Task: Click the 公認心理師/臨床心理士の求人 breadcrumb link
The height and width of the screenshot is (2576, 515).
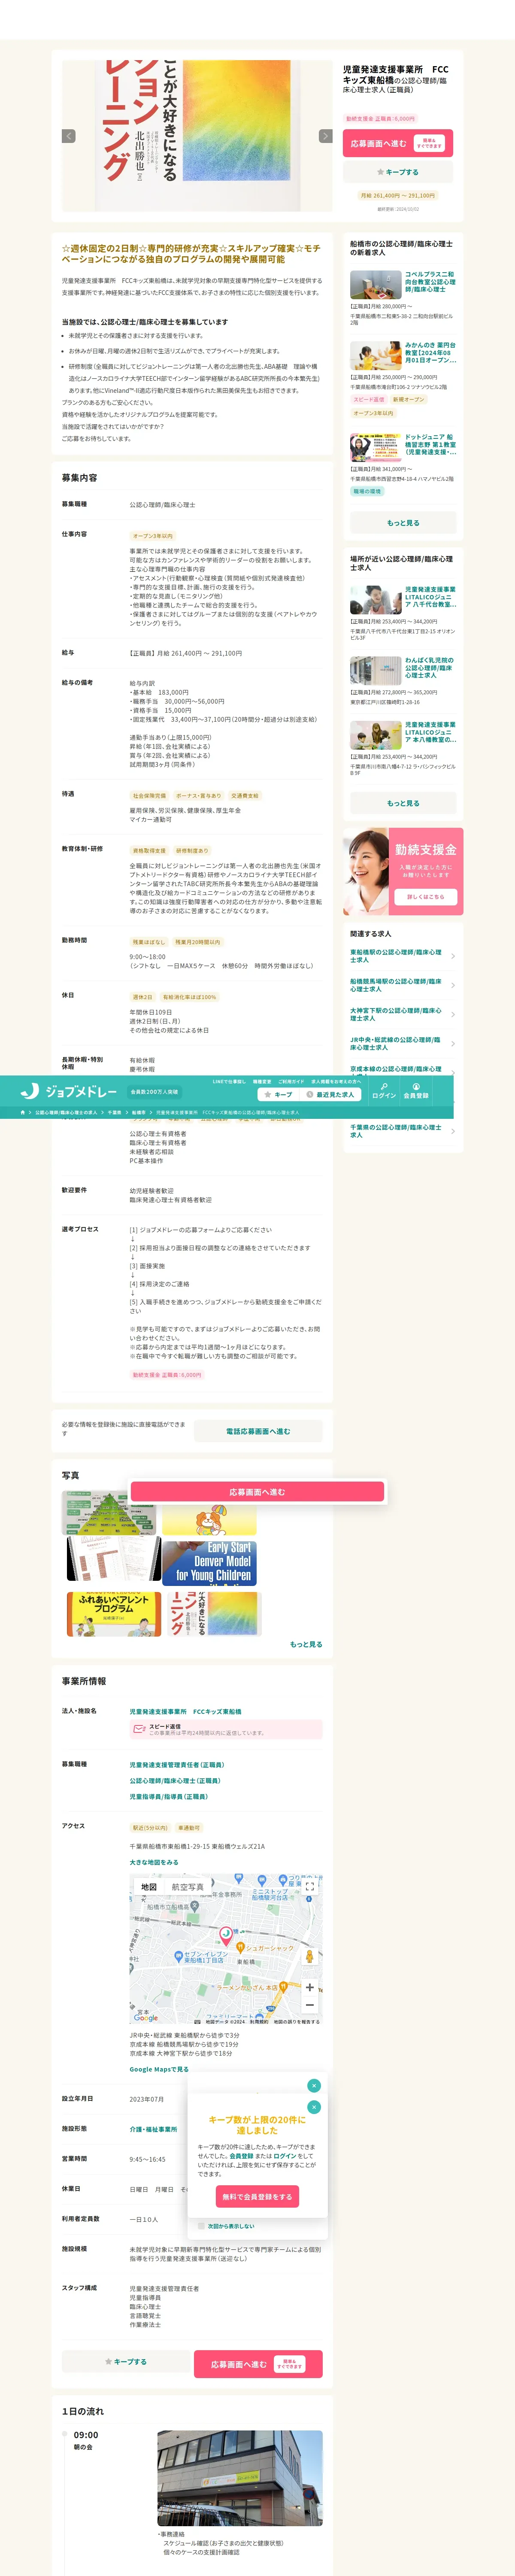Action: [67, 1112]
